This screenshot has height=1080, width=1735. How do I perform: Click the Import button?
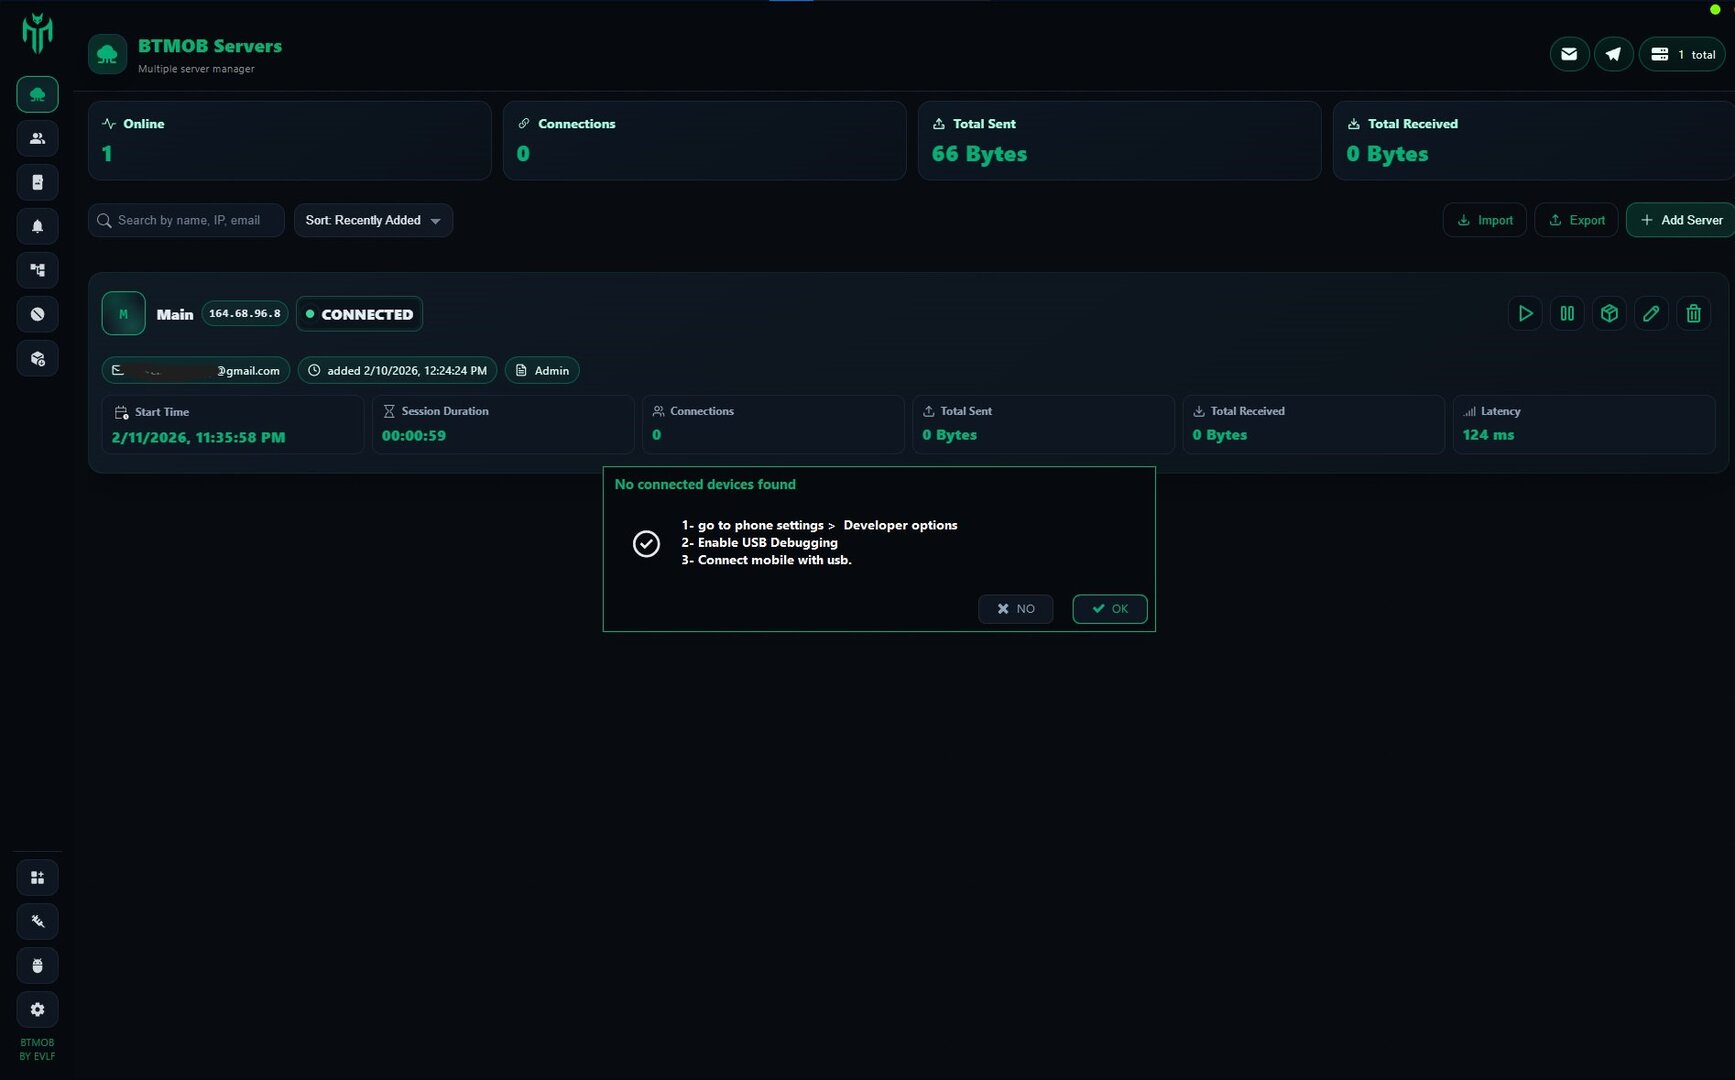coord(1484,221)
